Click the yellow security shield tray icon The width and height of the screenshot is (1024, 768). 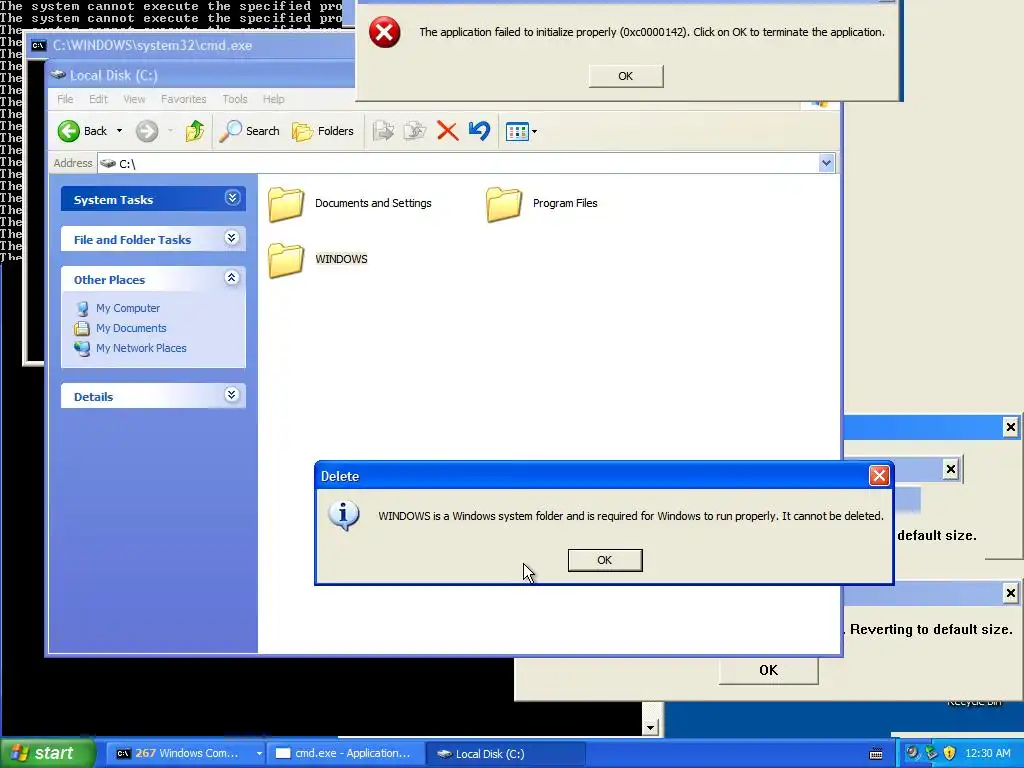(x=950, y=754)
